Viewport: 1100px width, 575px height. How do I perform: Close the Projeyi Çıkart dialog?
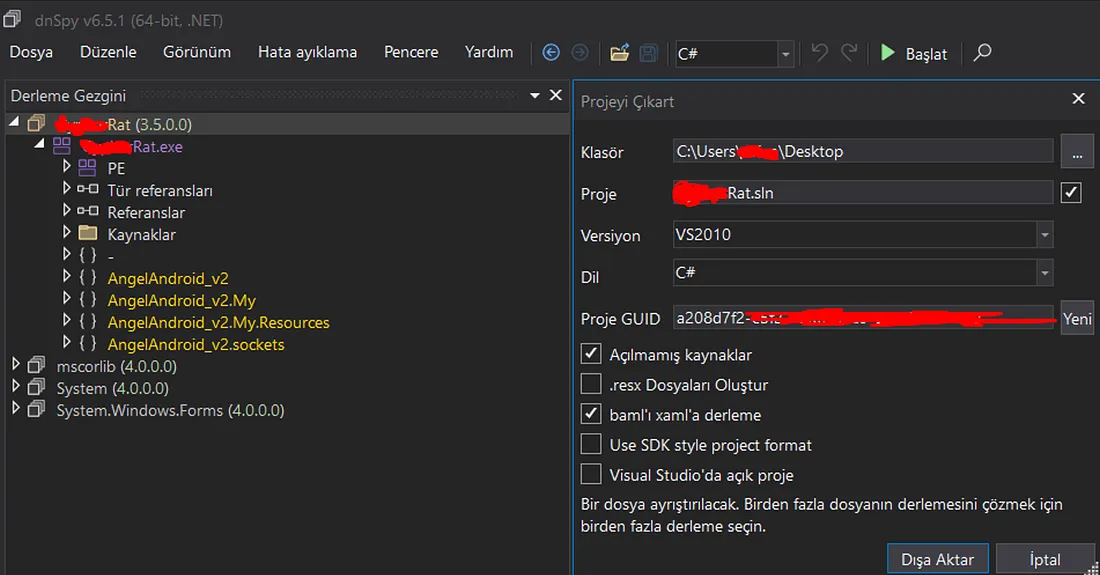[1079, 99]
